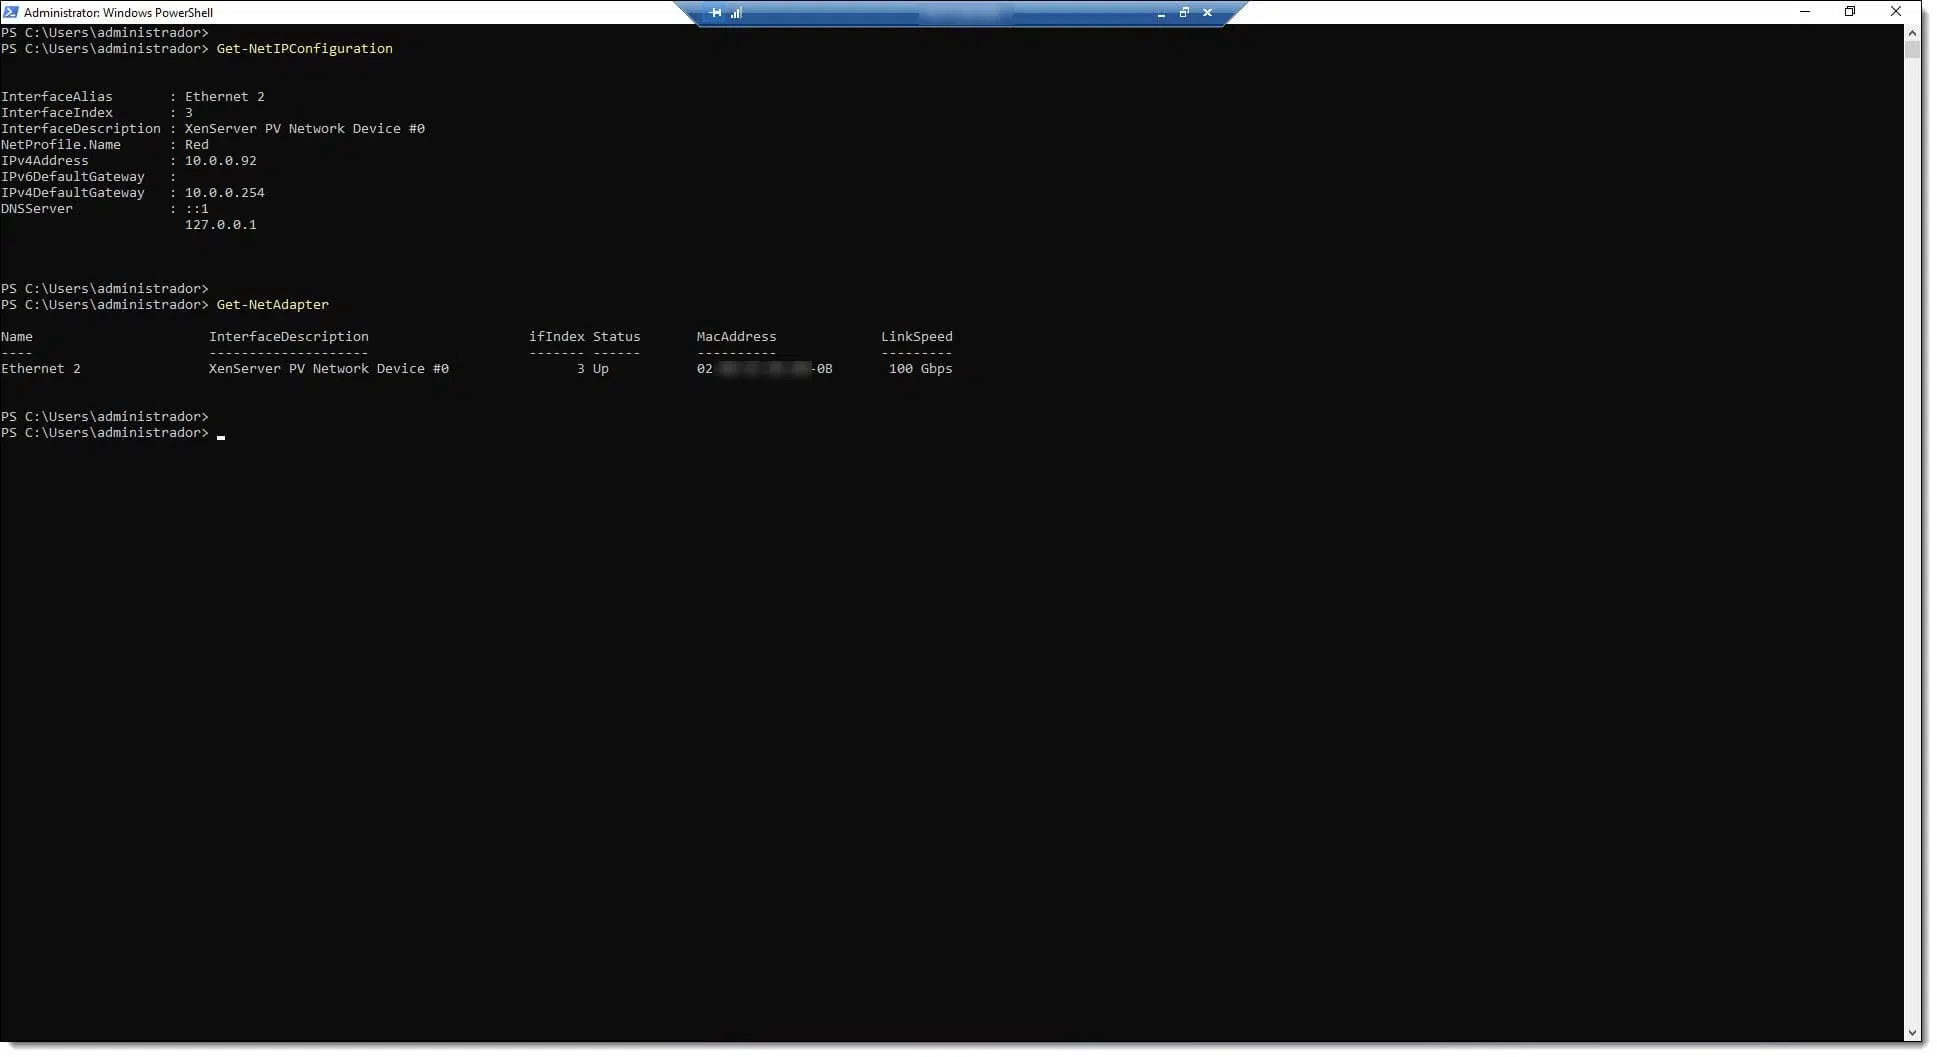Click the Status value Up
Image resolution: width=1937 pixels, height=1057 pixels.
coord(600,368)
